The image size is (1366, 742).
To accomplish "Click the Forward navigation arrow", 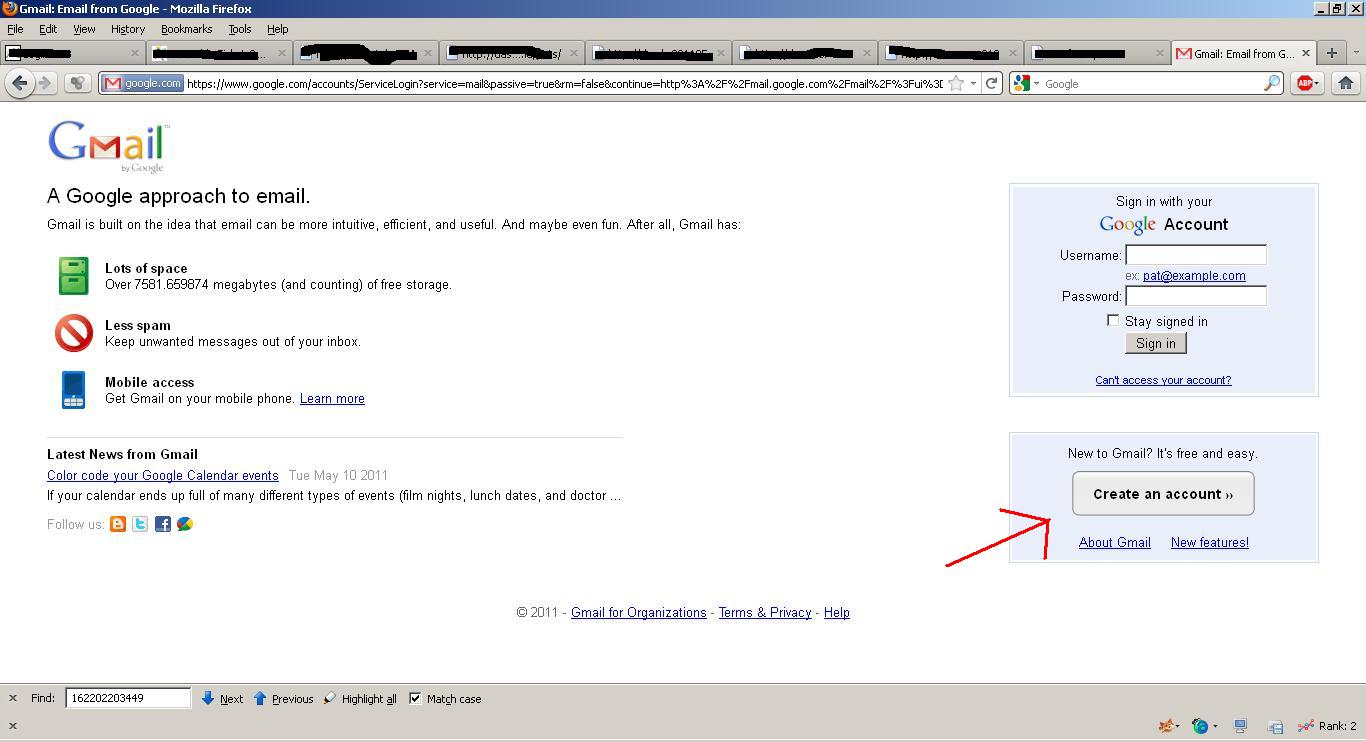I will point(45,83).
